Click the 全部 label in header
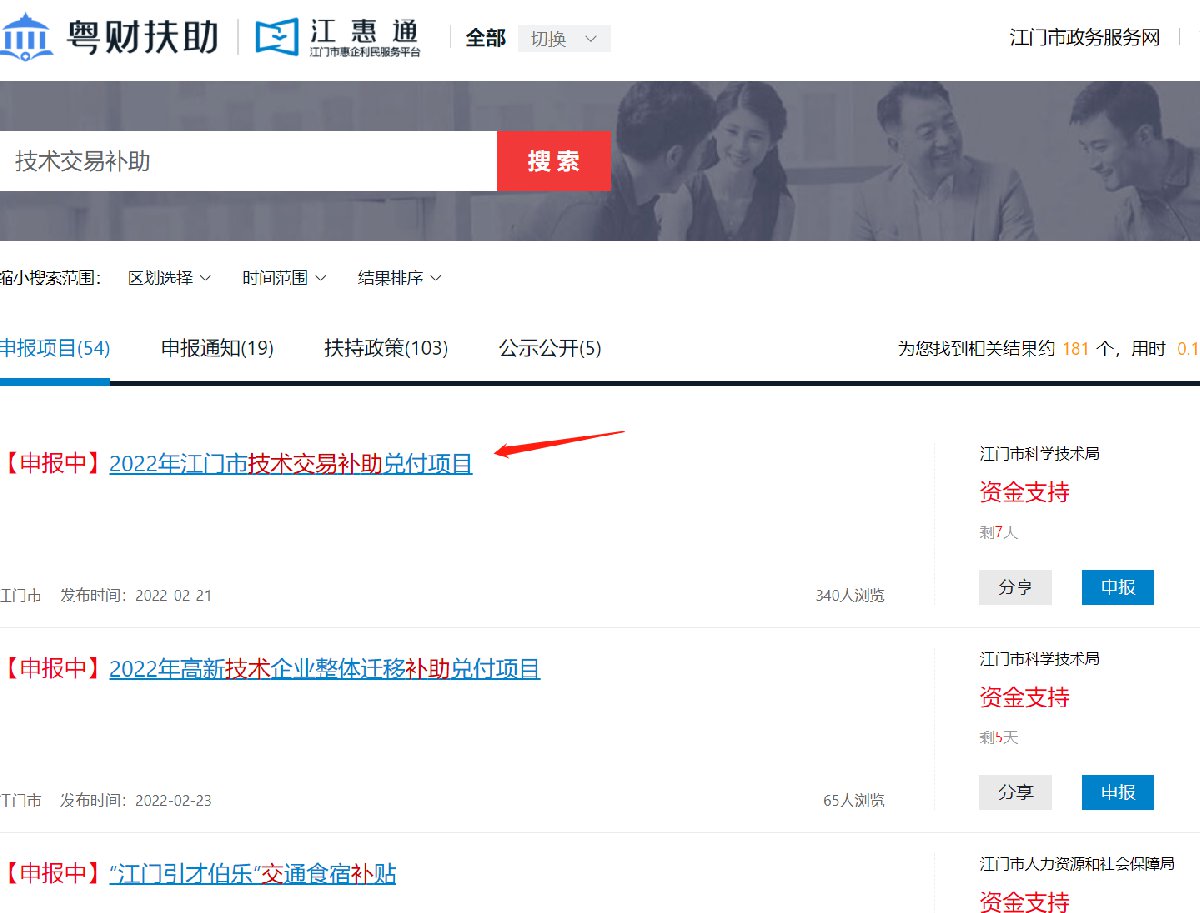Viewport: 1200px width, 913px height. [486, 38]
